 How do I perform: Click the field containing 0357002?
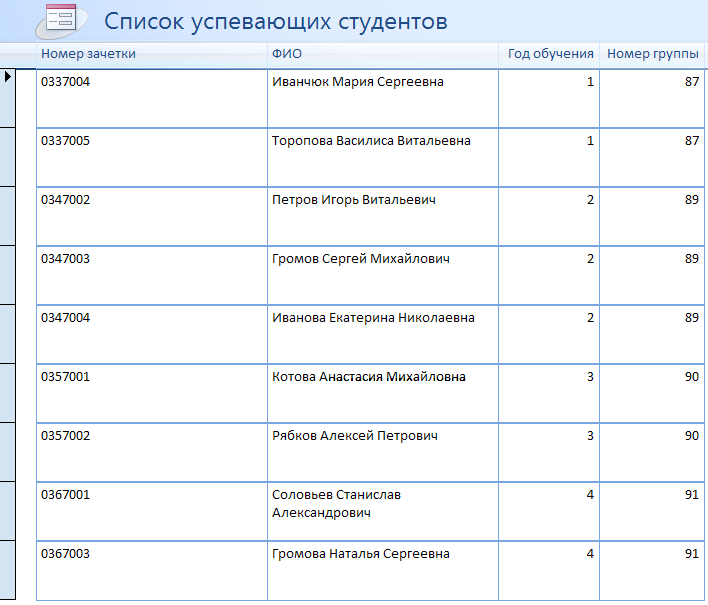pyautogui.click(x=152, y=452)
